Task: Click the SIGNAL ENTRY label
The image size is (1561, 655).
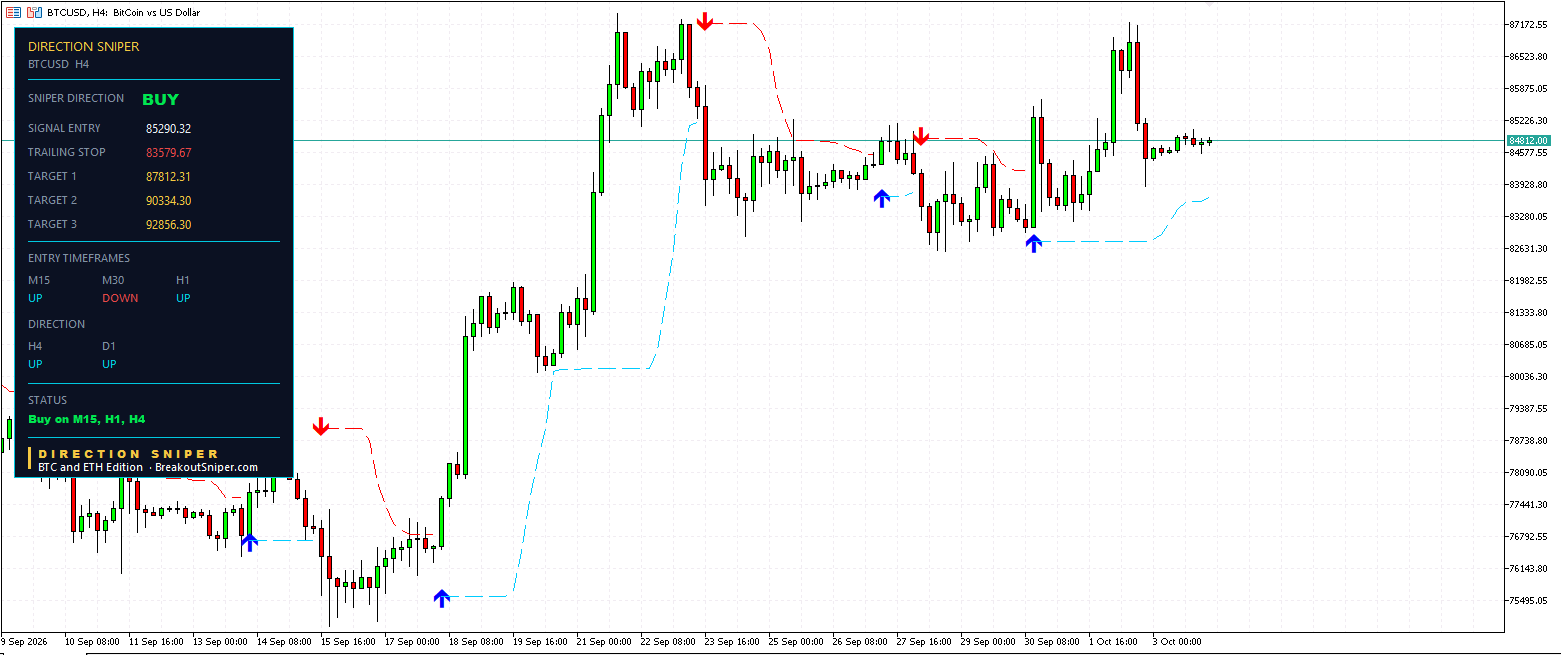Action: pyautogui.click(x=64, y=128)
